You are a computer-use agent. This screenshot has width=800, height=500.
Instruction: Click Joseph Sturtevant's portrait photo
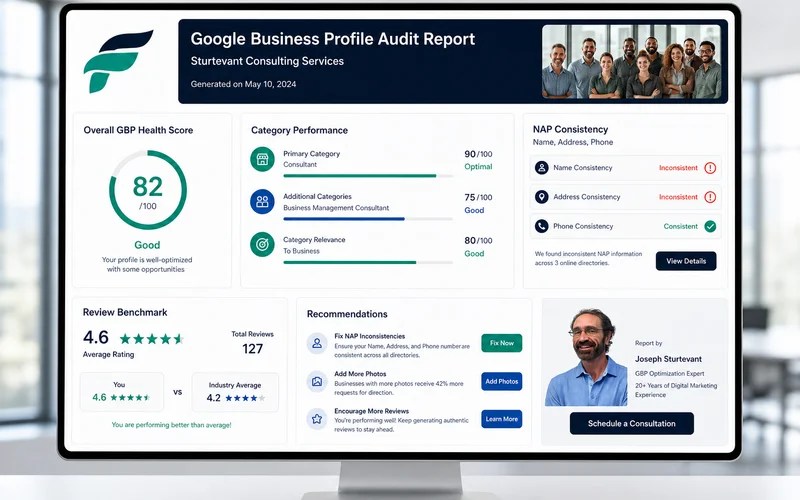[587, 357]
